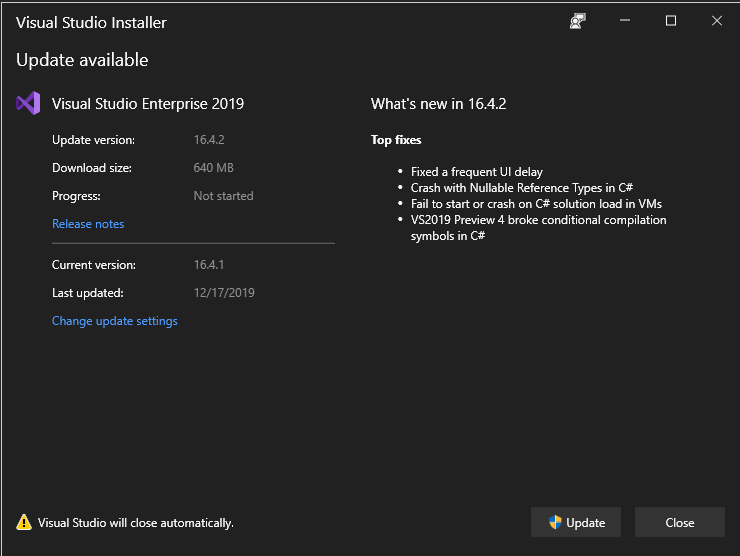Click the 'Current version:' label
The height and width of the screenshot is (556, 740).
pos(94,265)
